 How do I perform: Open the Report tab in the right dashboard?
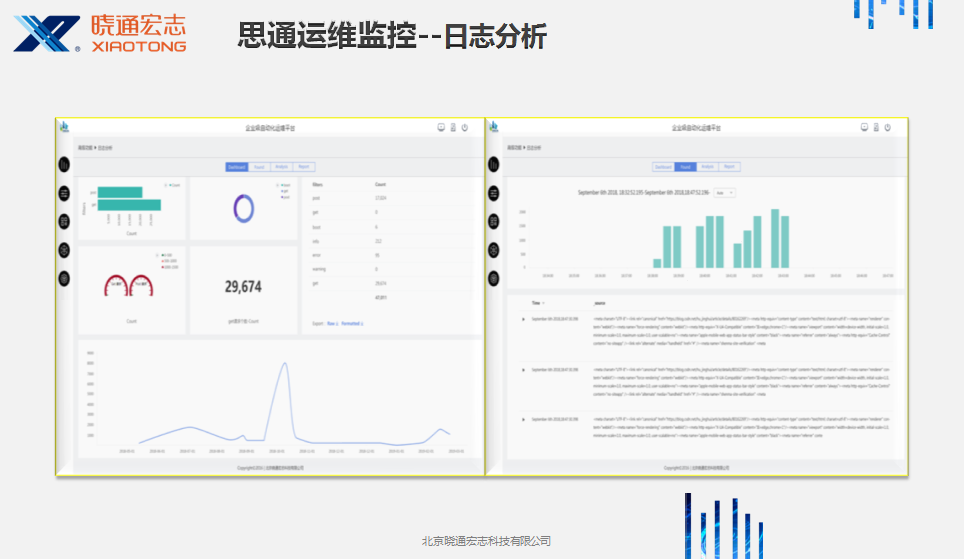click(x=729, y=167)
